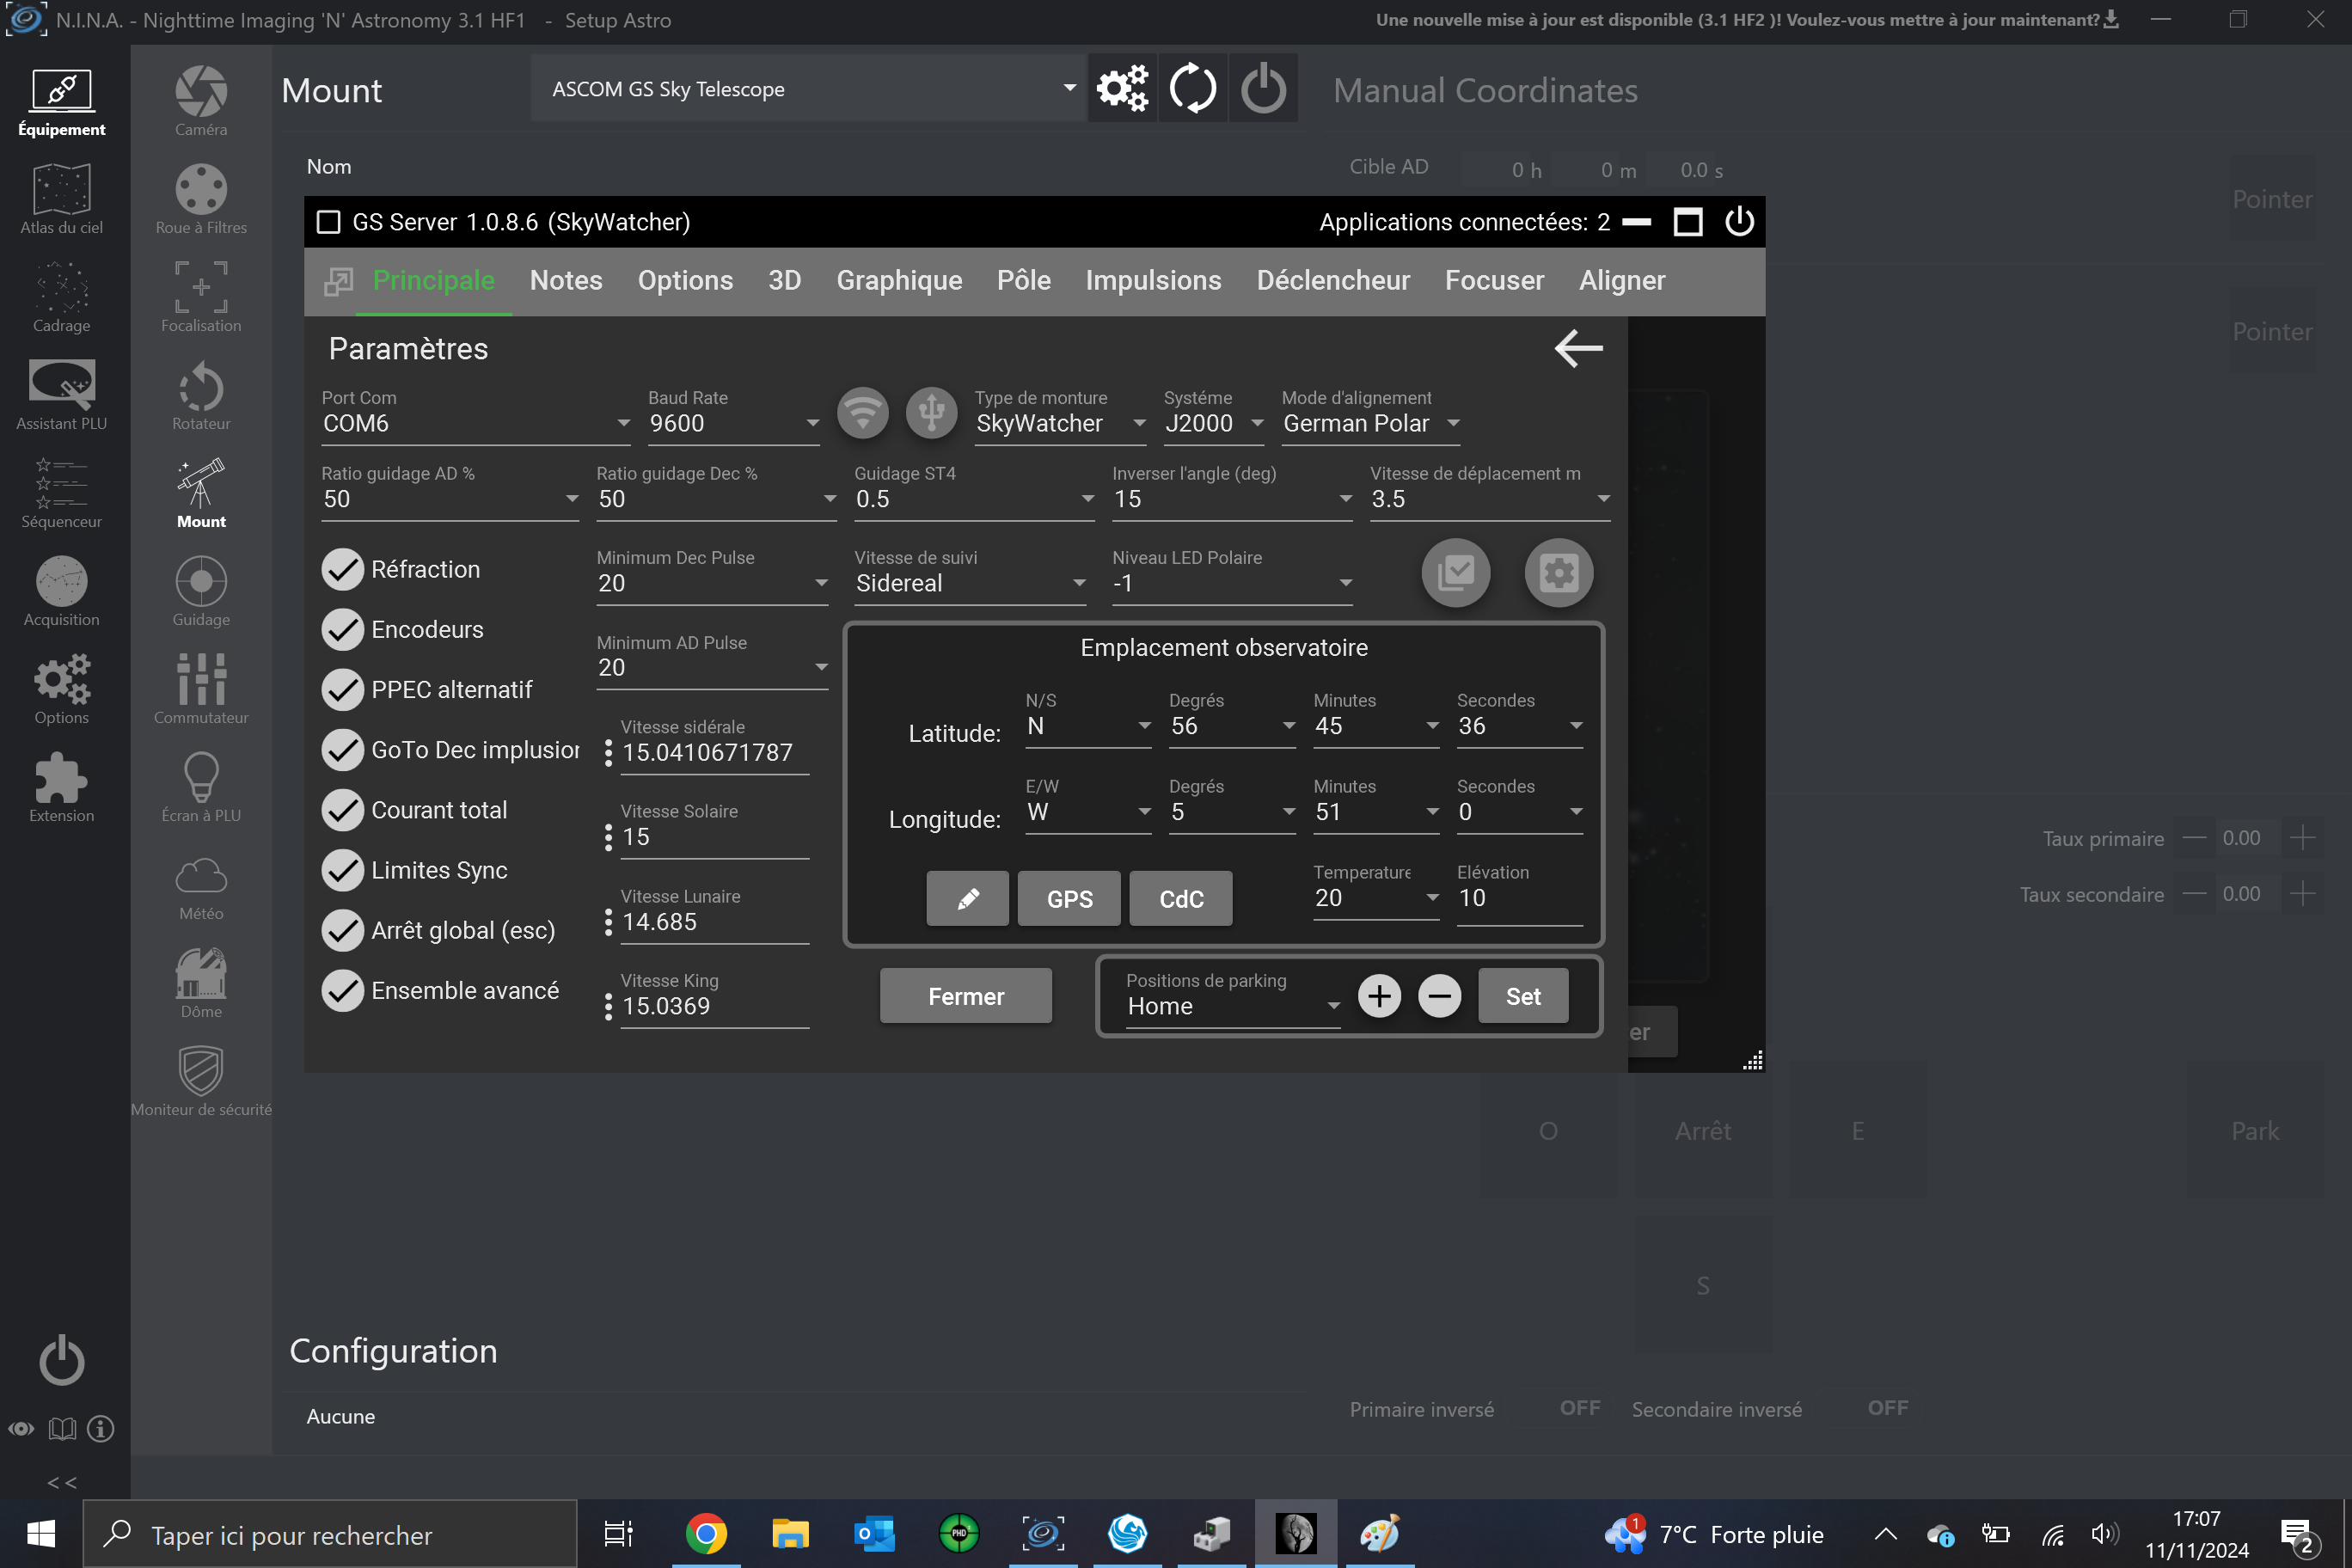Open the Météo weather panel
The width and height of the screenshot is (2352, 1568).
tap(201, 885)
